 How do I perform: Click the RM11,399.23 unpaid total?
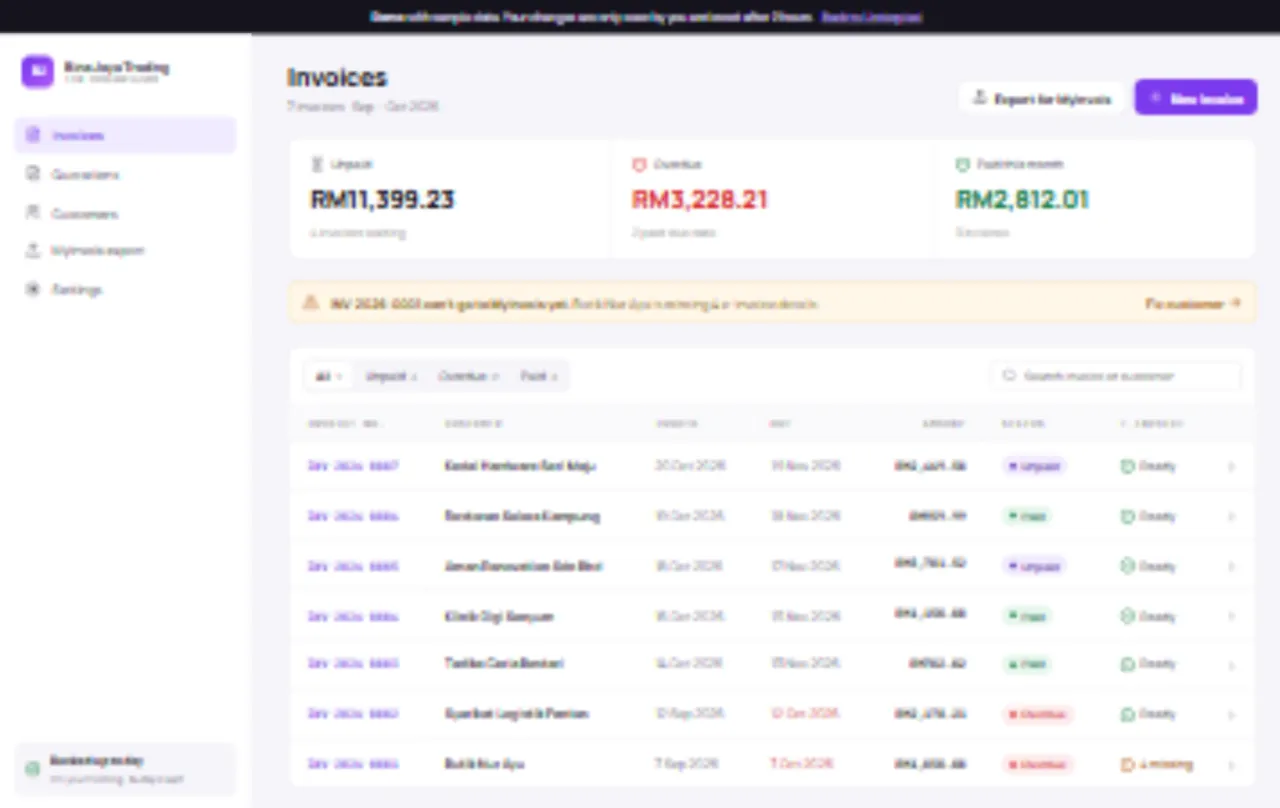pos(383,199)
